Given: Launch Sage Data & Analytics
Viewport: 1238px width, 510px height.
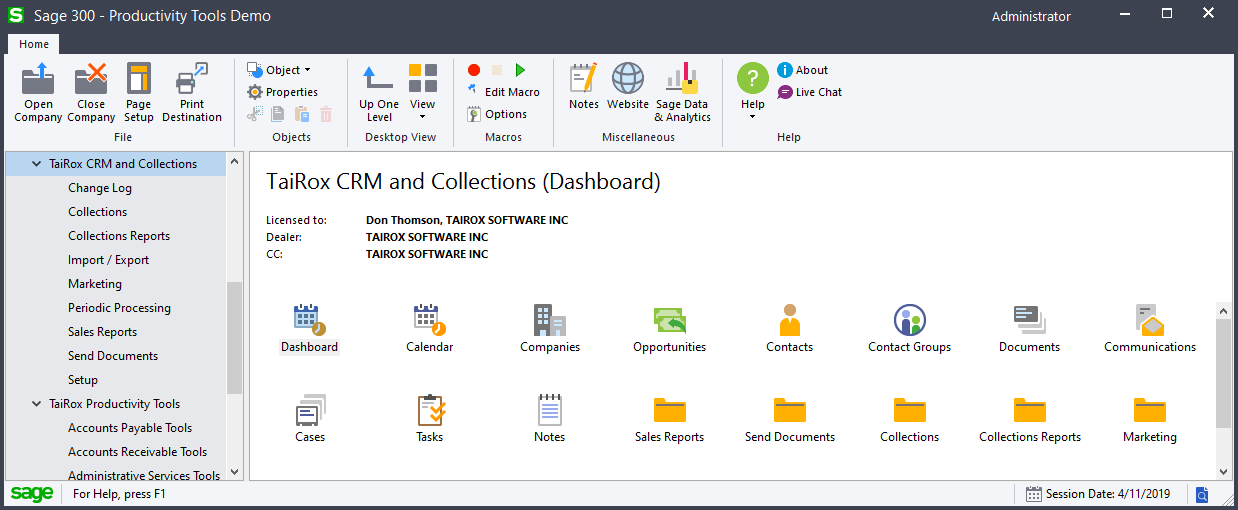Looking at the screenshot, I should 682,92.
